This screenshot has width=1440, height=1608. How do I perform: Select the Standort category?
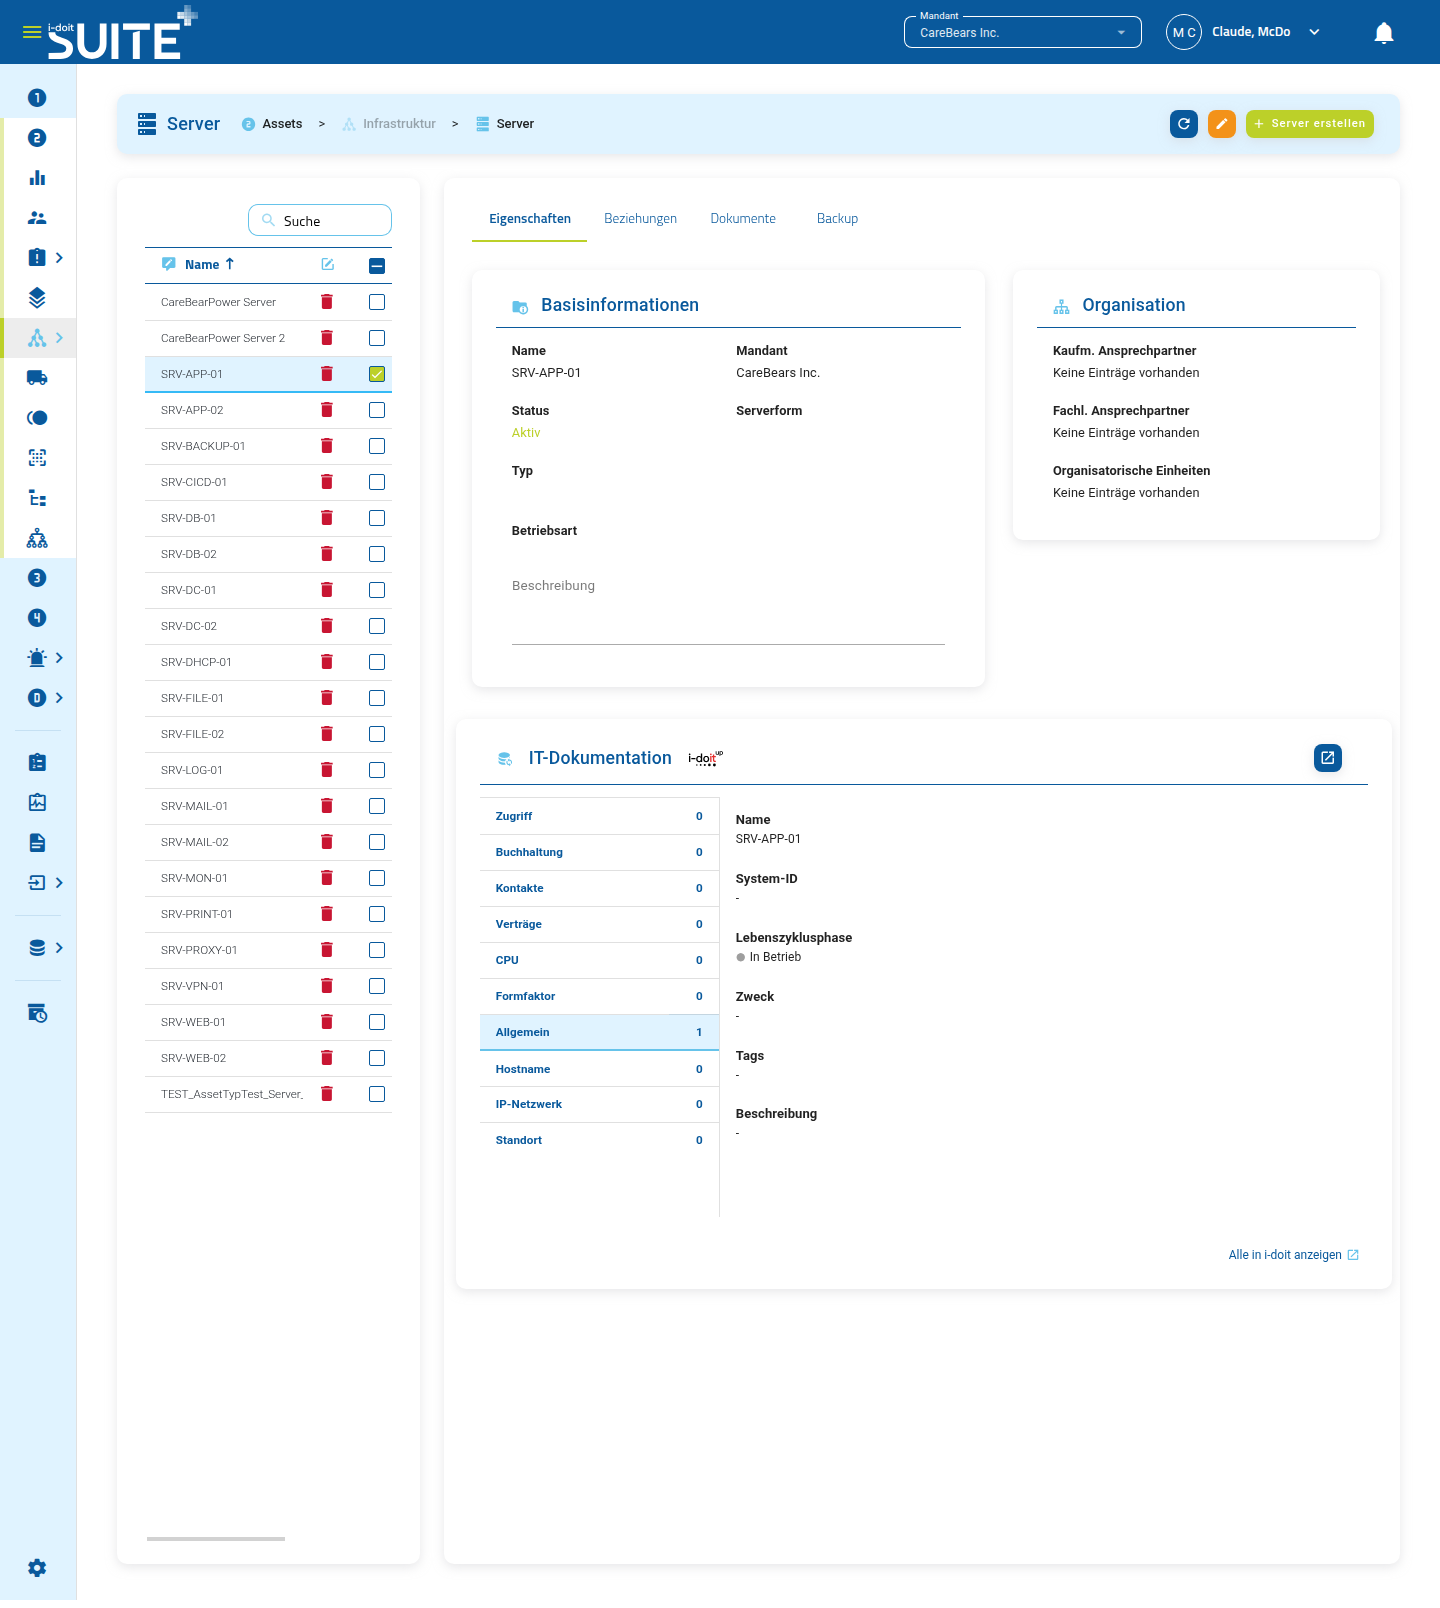(599, 1140)
